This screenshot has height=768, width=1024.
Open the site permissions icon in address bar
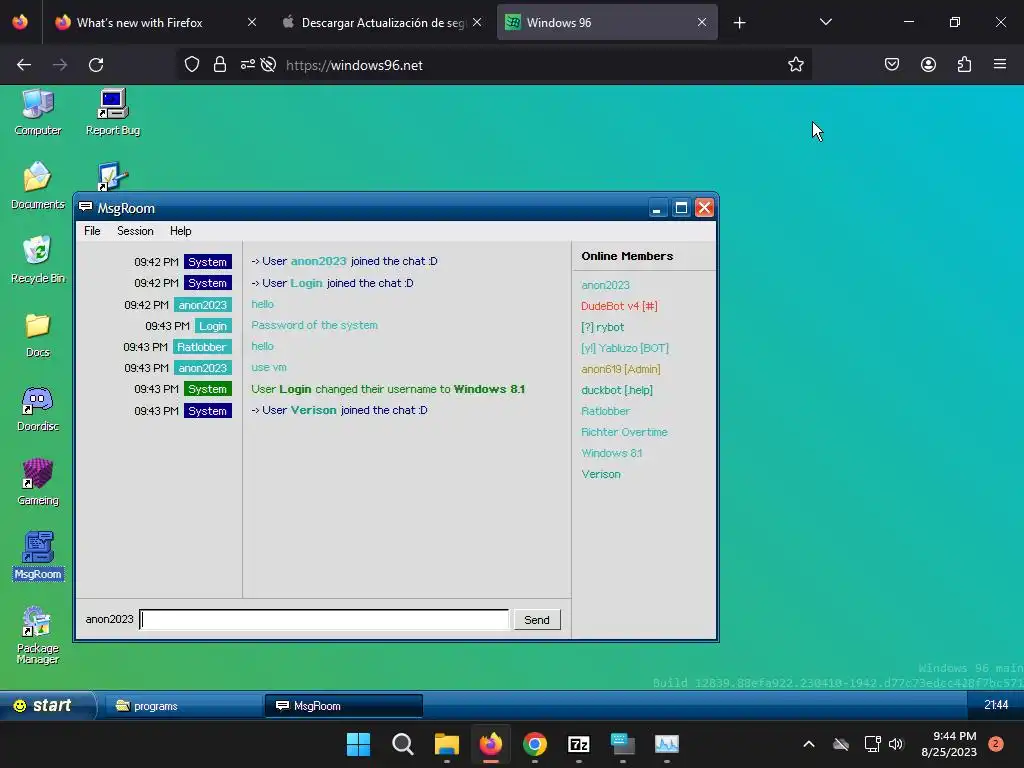coord(248,65)
